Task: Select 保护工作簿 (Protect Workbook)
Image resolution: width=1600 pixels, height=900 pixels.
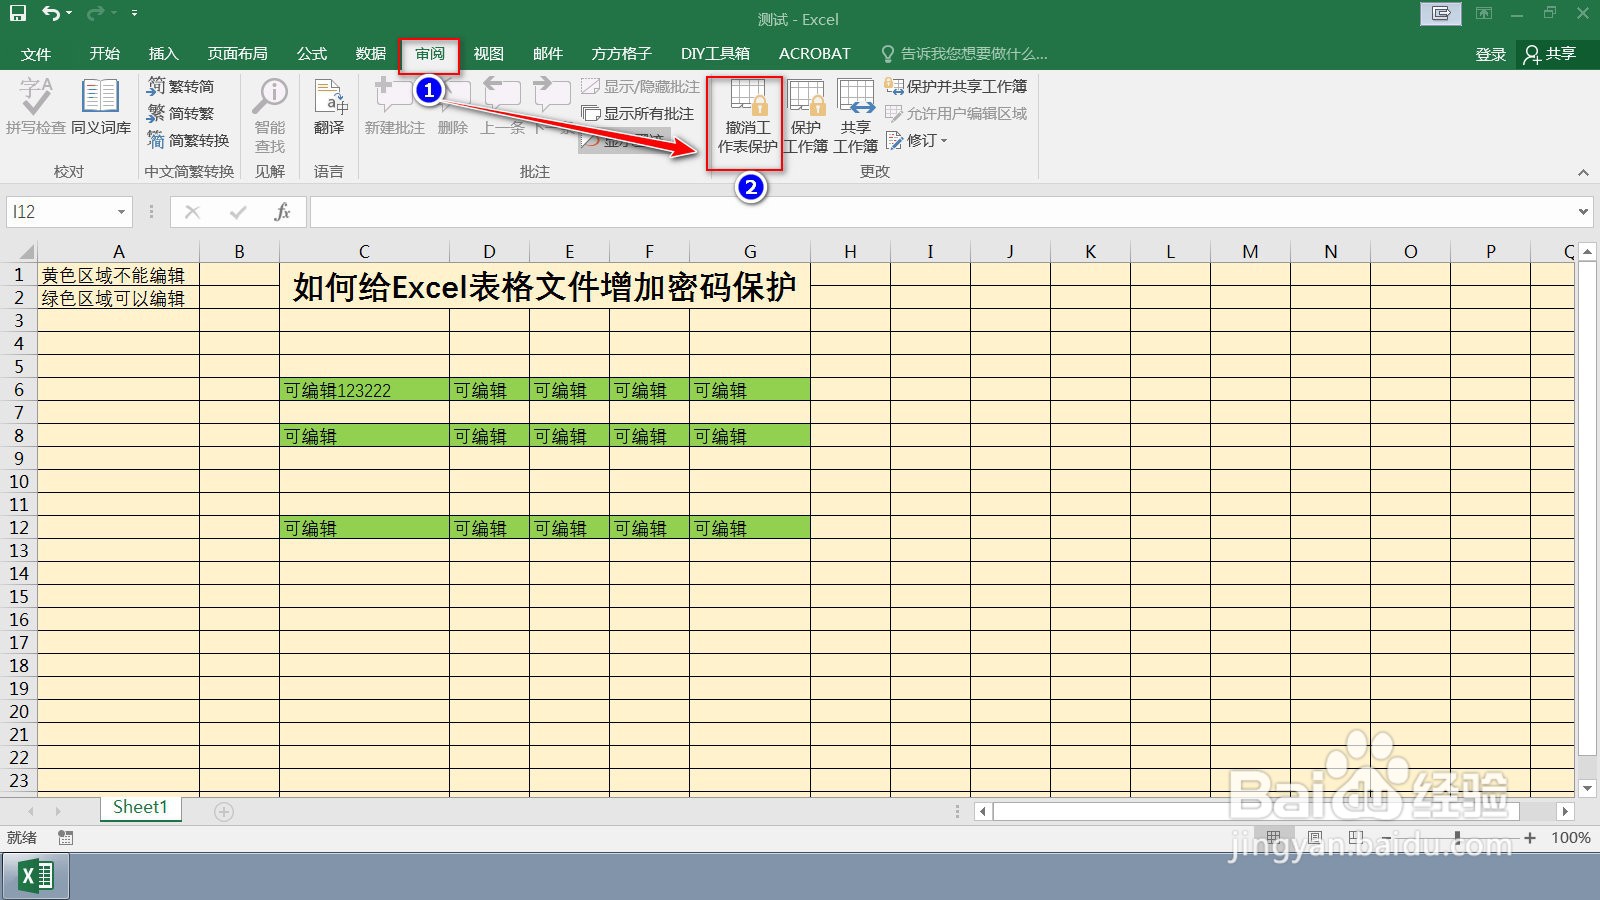Action: pyautogui.click(x=806, y=115)
